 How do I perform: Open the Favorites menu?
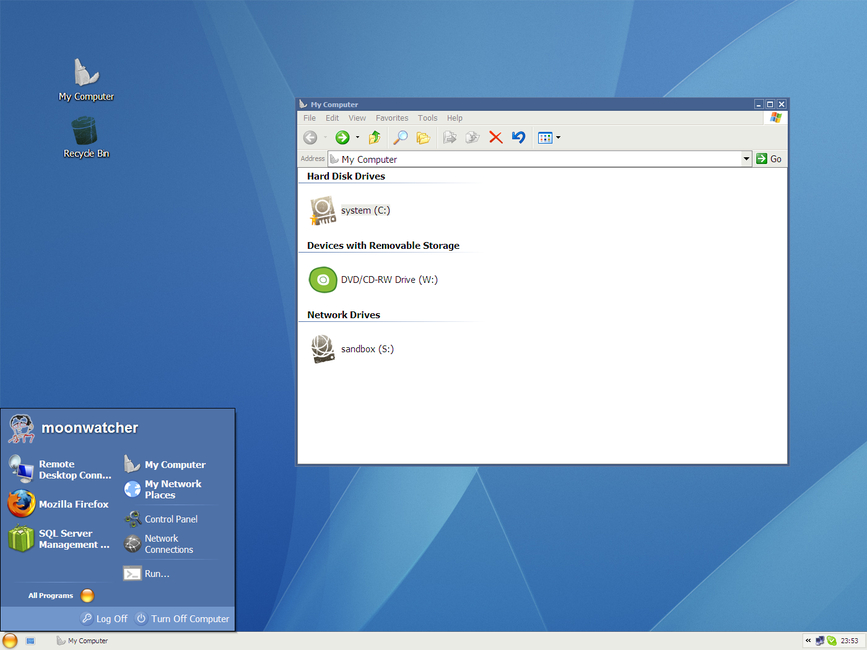point(392,118)
